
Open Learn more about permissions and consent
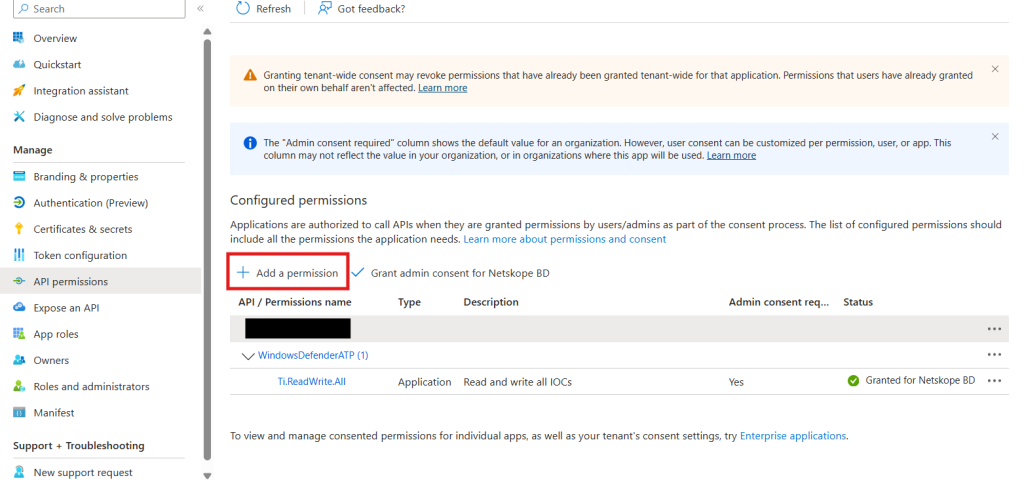[565, 239]
